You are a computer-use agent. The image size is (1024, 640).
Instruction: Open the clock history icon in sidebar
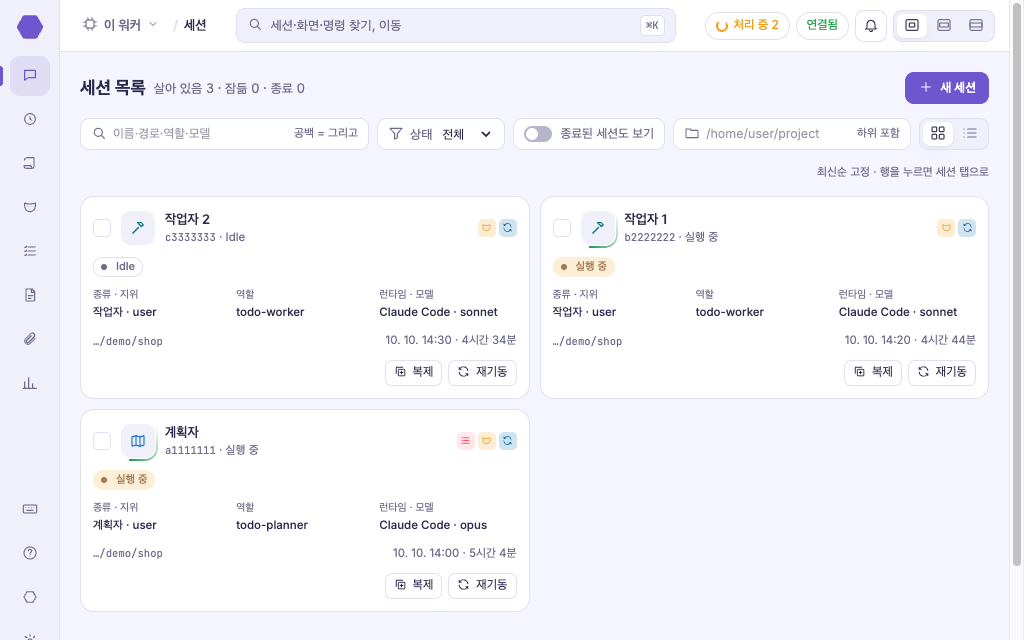30,120
